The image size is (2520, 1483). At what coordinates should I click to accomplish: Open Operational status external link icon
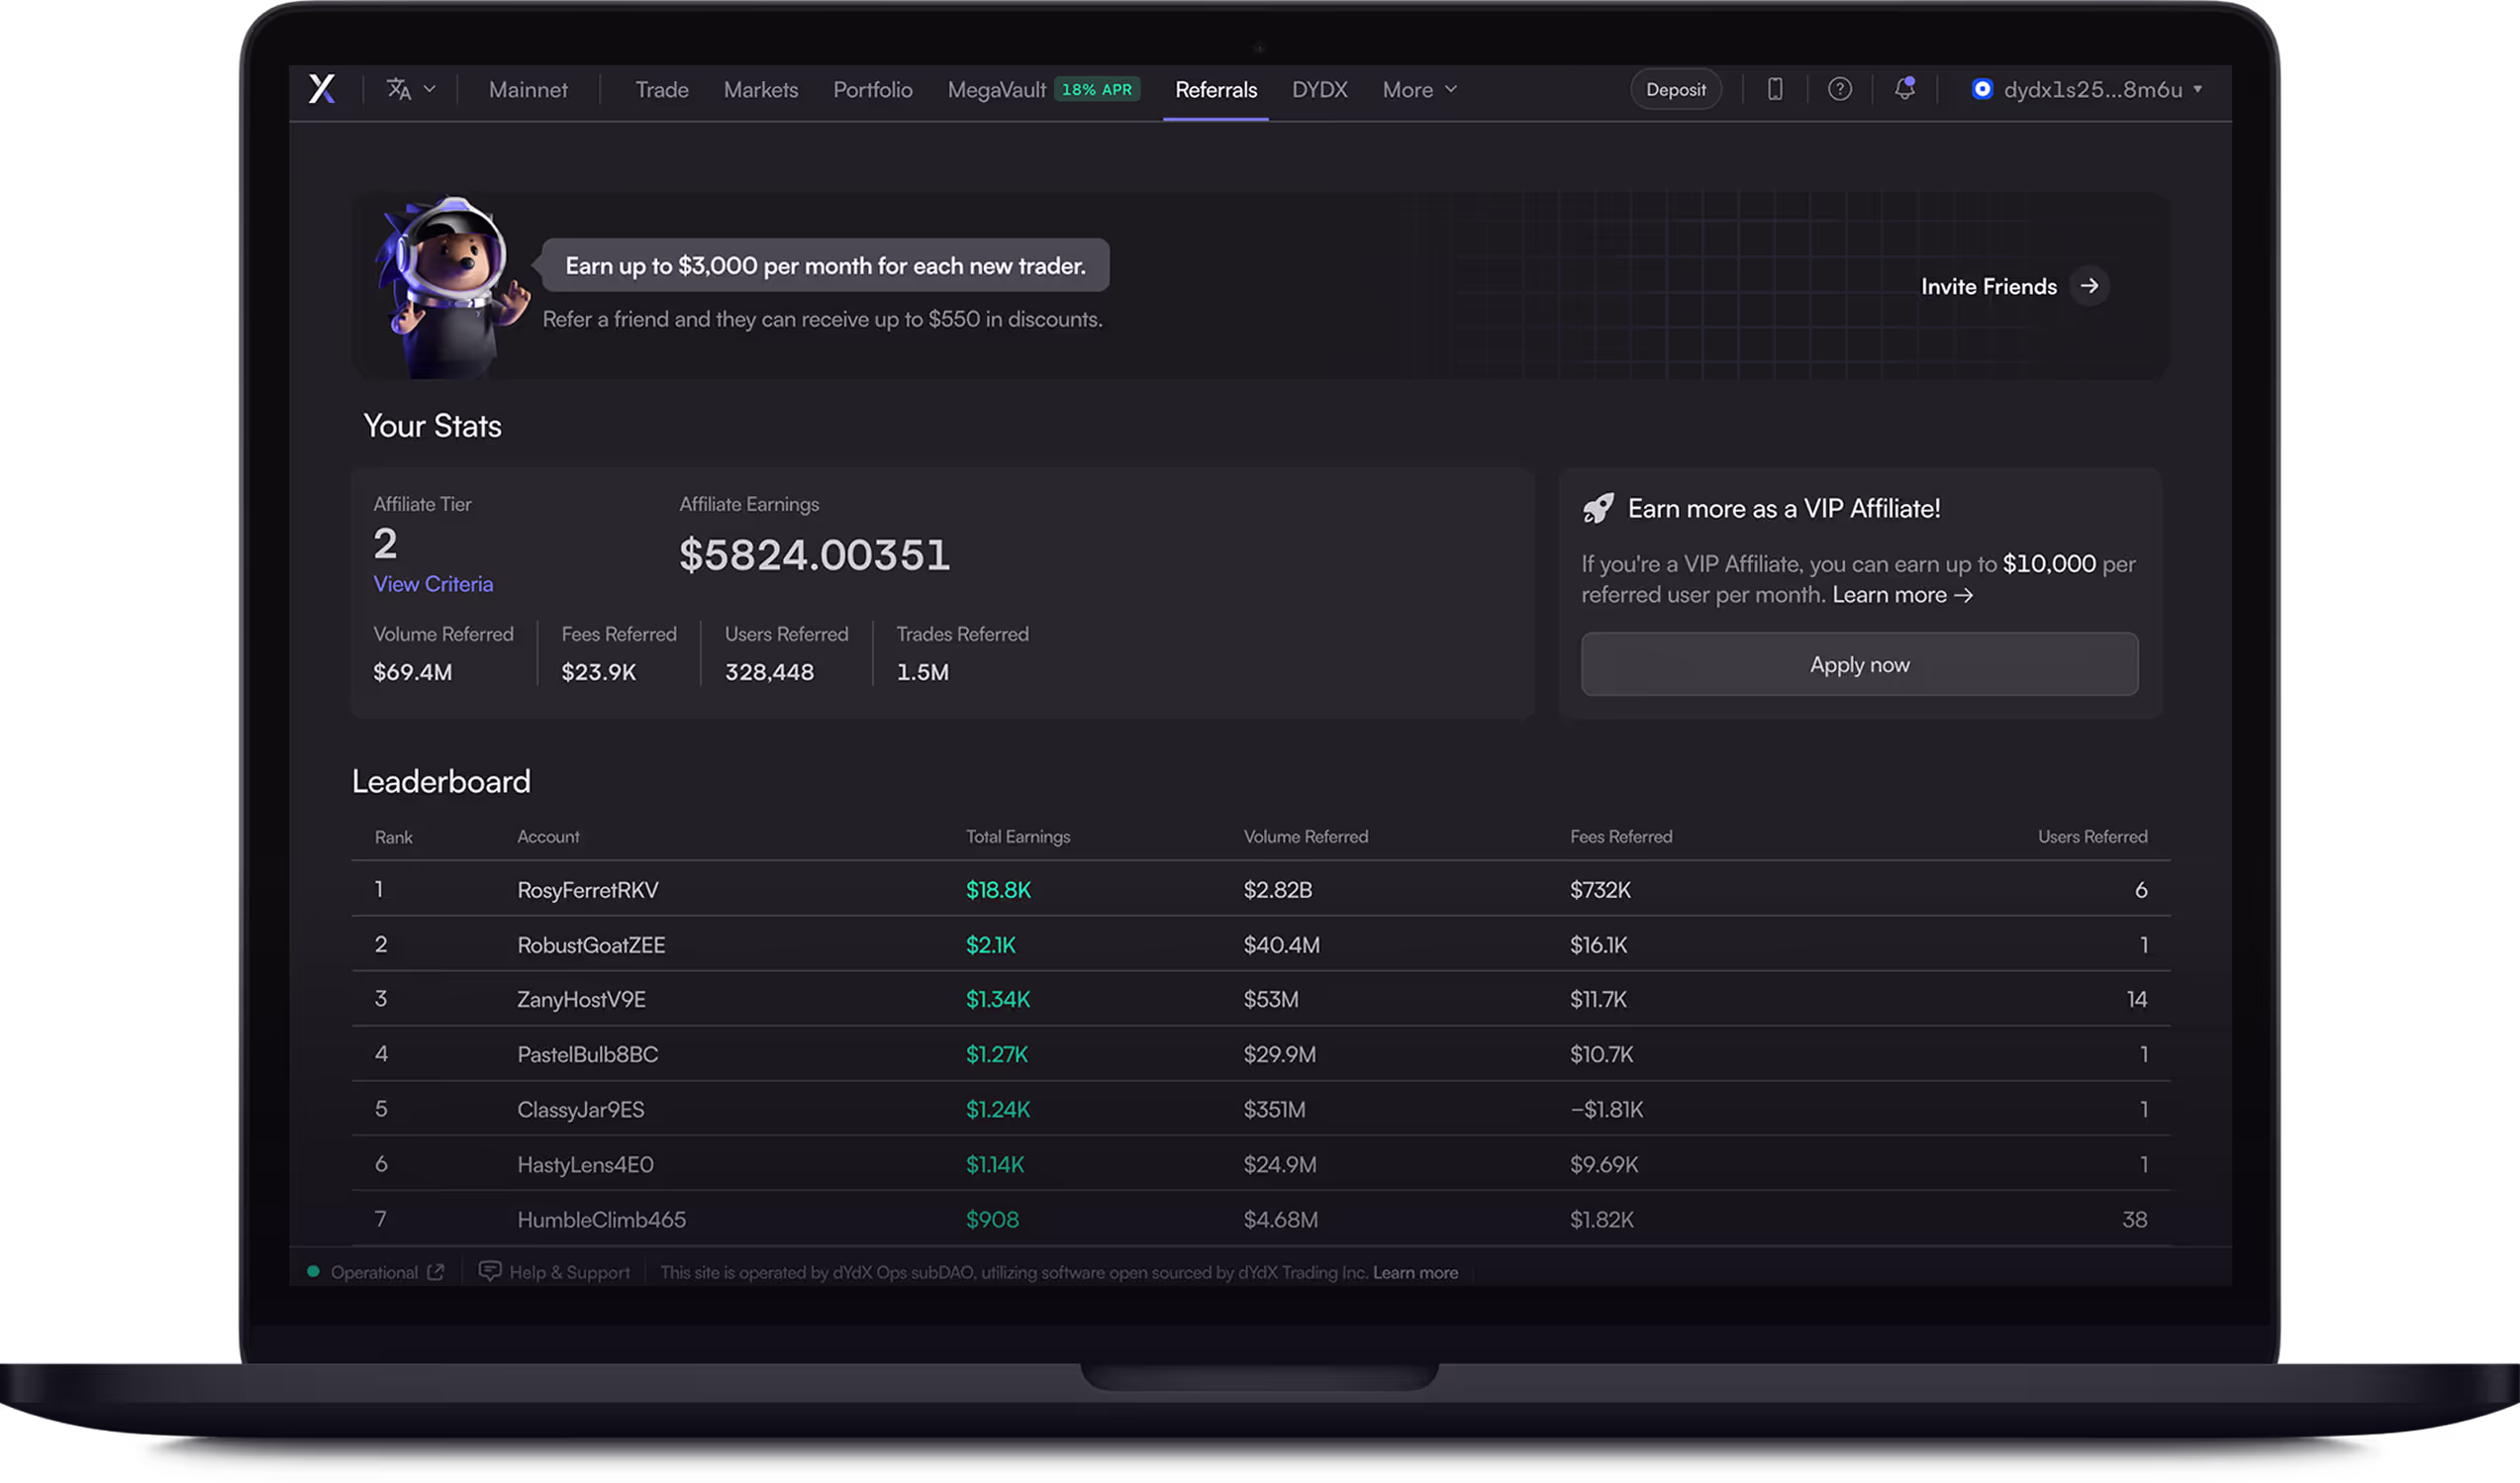click(x=435, y=1272)
